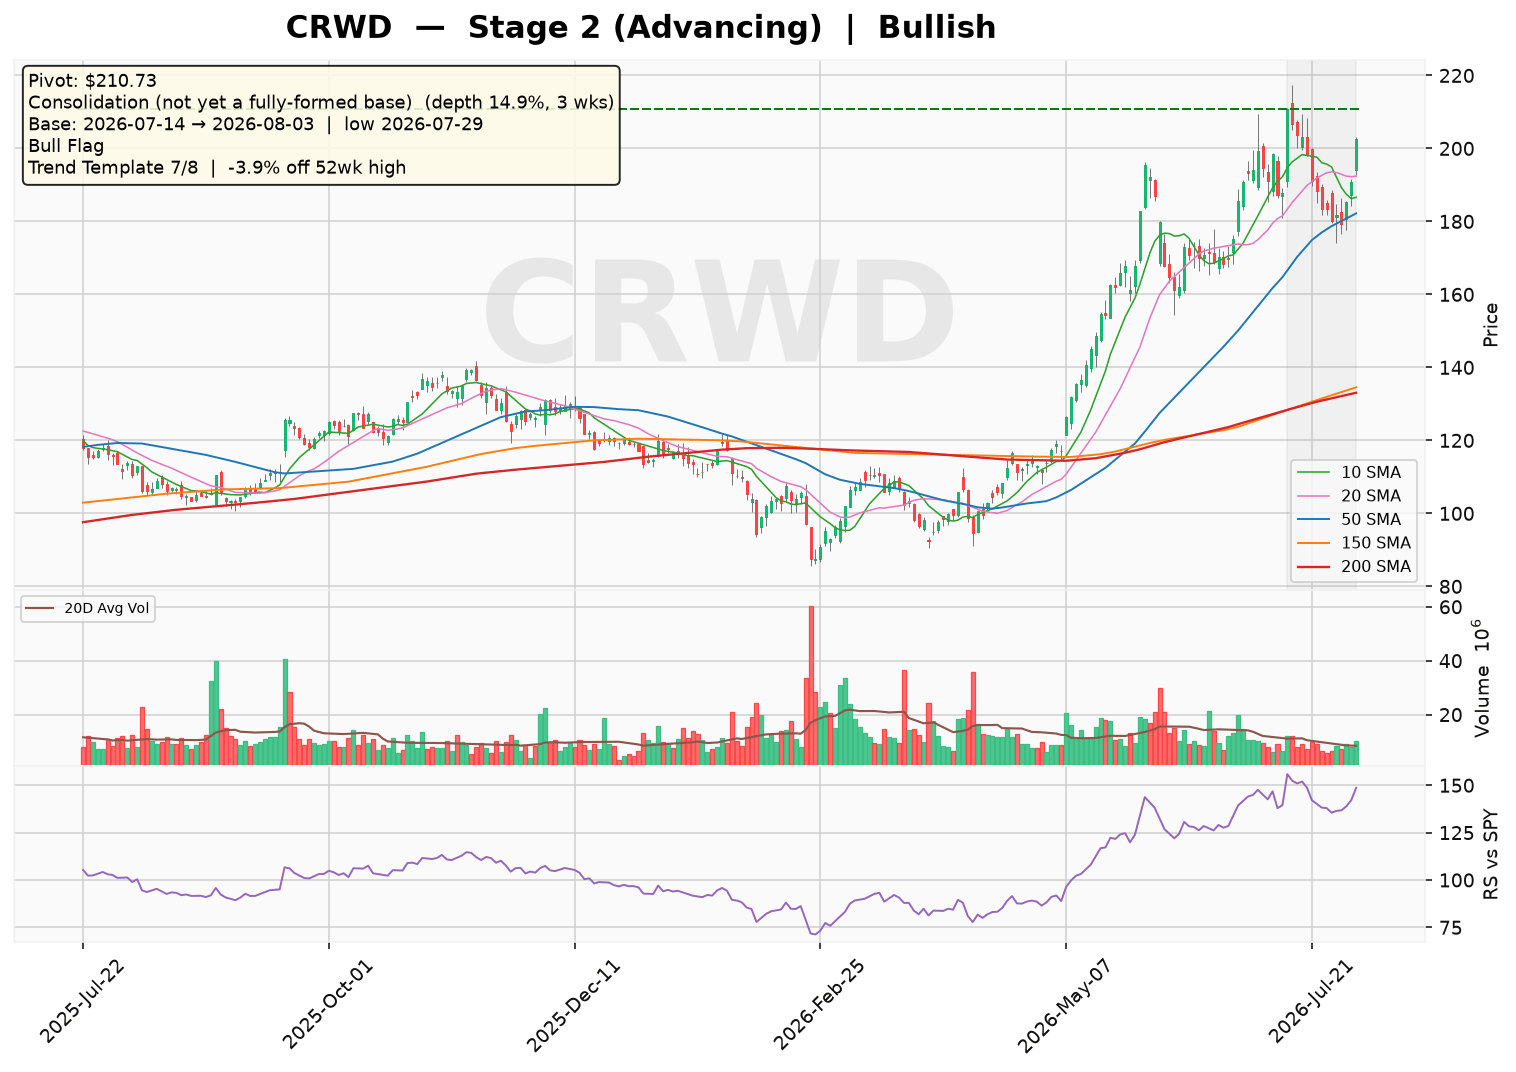Click the 140 tick on the Price axis
The width and height of the screenshot is (1516, 1072).
click(1454, 368)
